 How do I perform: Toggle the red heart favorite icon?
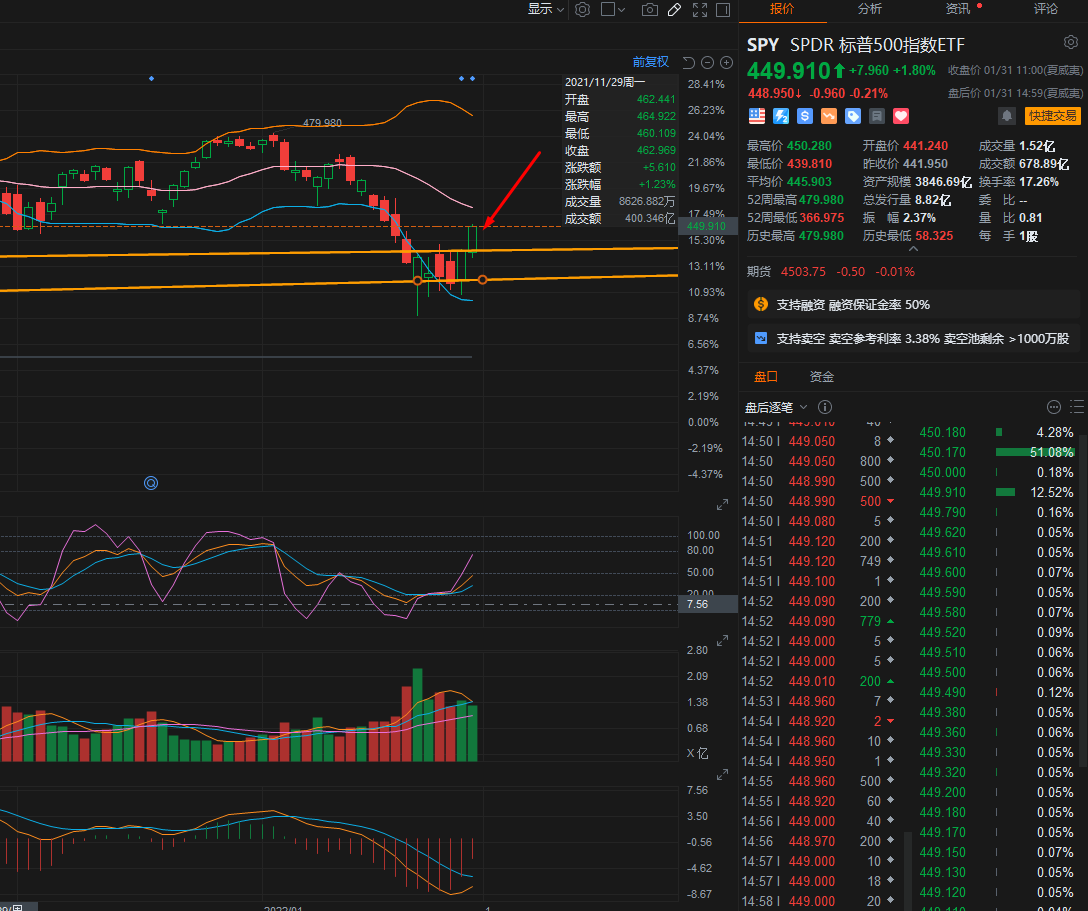click(901, 116)
